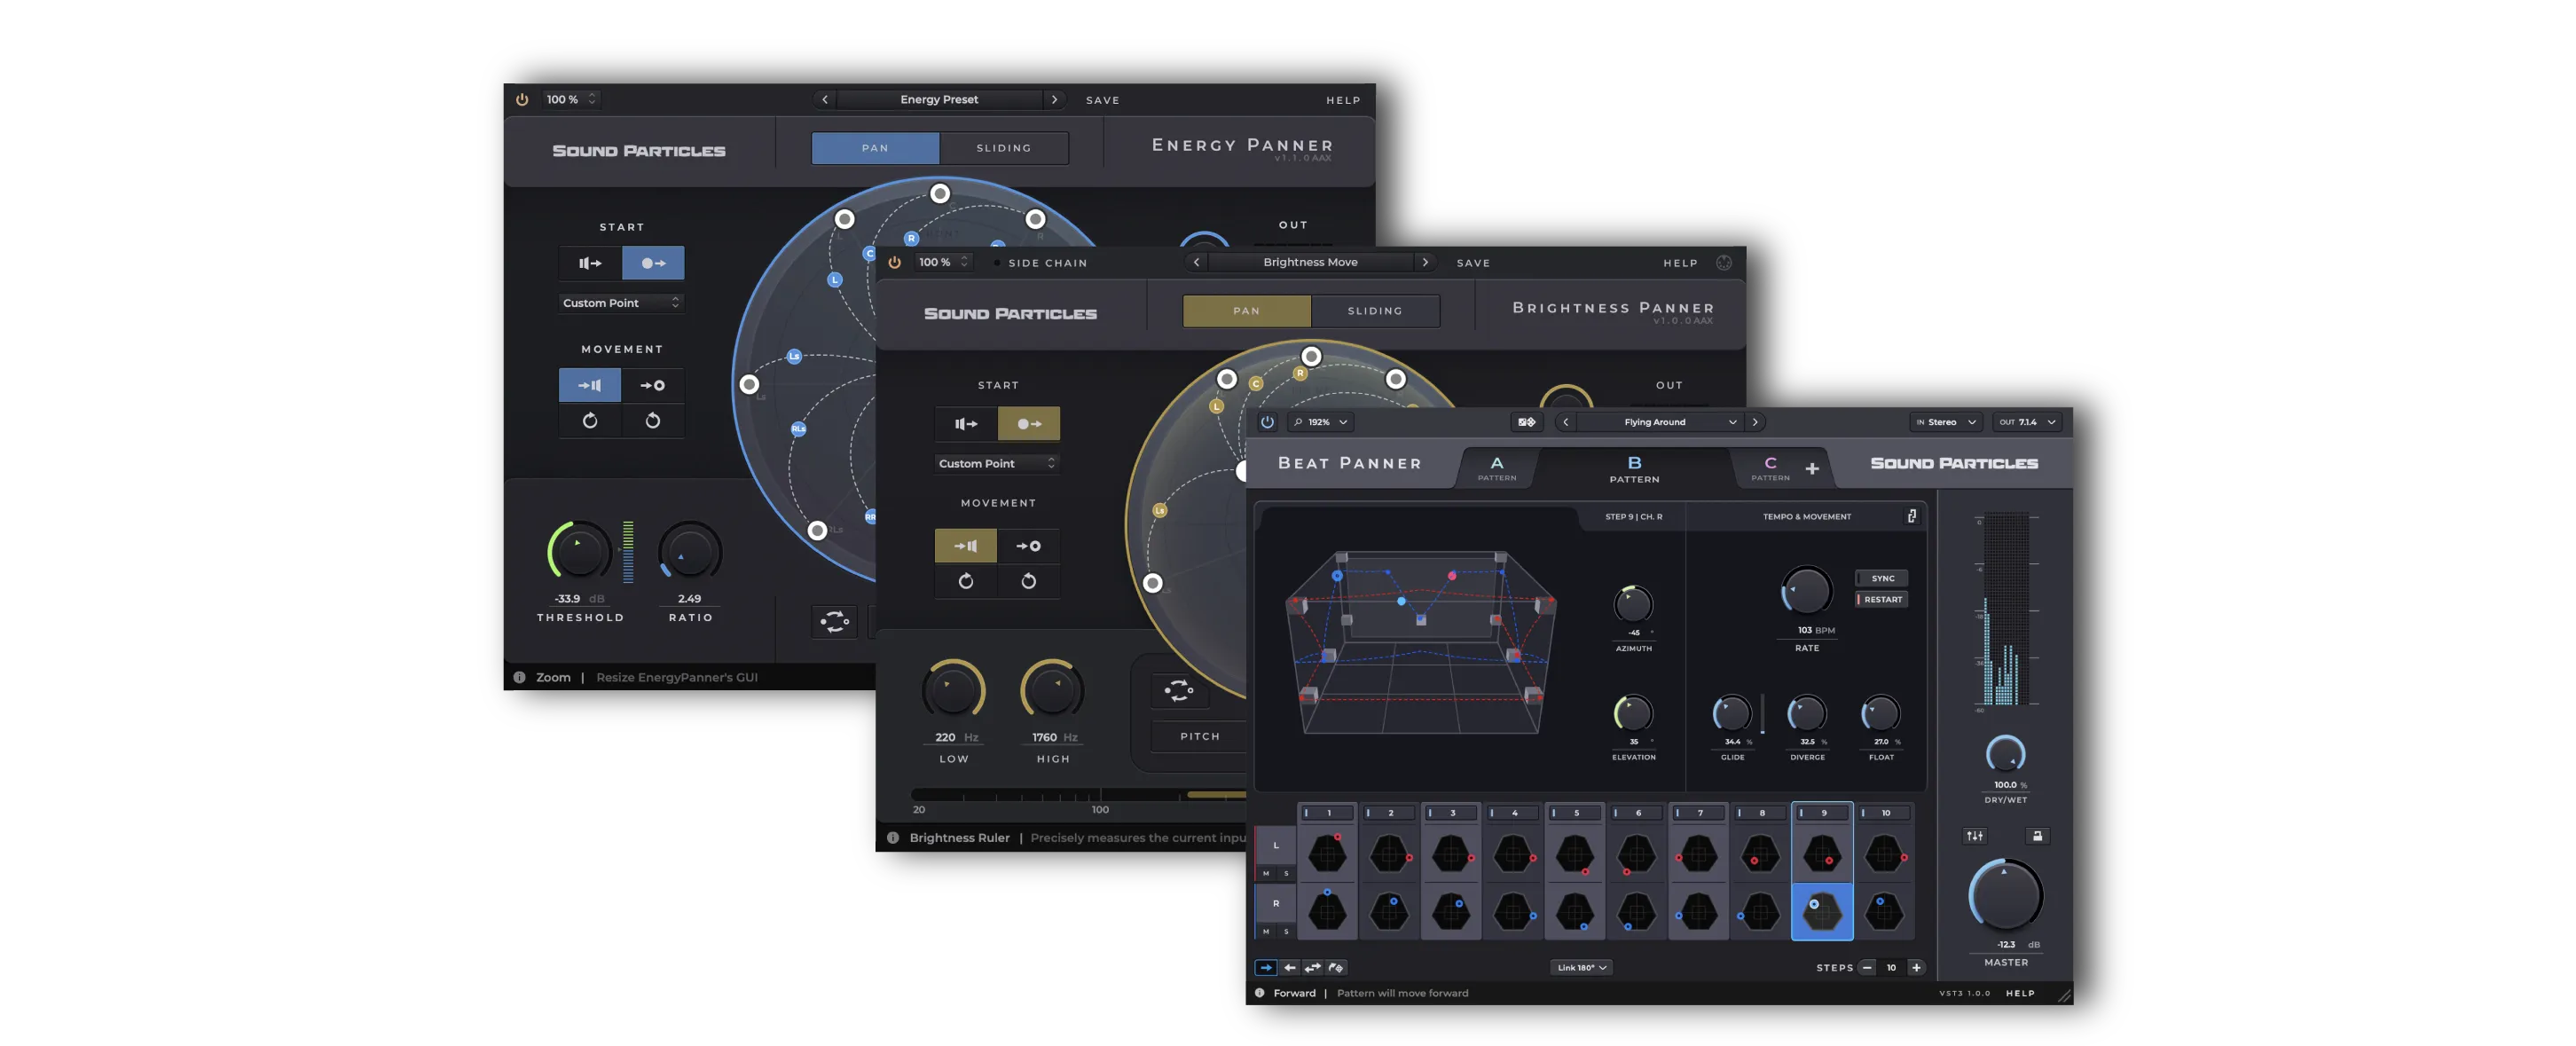Image resolution: width=2576 pixels, height=1046 pixels.
Task: Open mixer sliders icon above Master knob
Action: click(x=1975, y=836)
